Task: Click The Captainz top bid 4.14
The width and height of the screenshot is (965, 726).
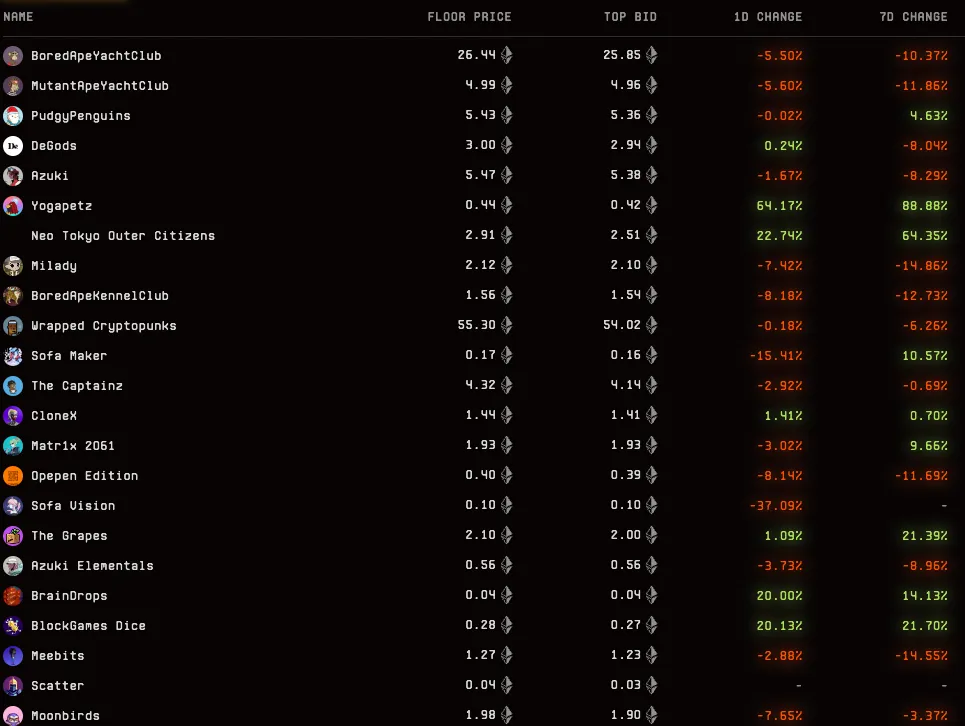Action: (625, 385)
